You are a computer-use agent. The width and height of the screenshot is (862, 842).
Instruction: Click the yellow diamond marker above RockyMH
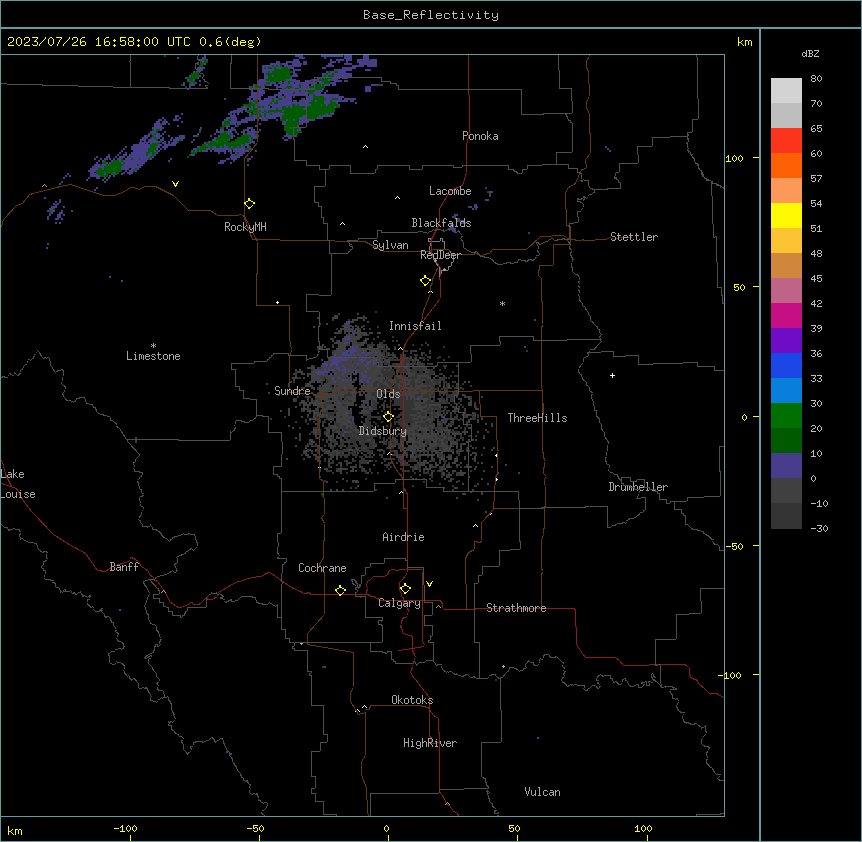(x=249, y=204)
